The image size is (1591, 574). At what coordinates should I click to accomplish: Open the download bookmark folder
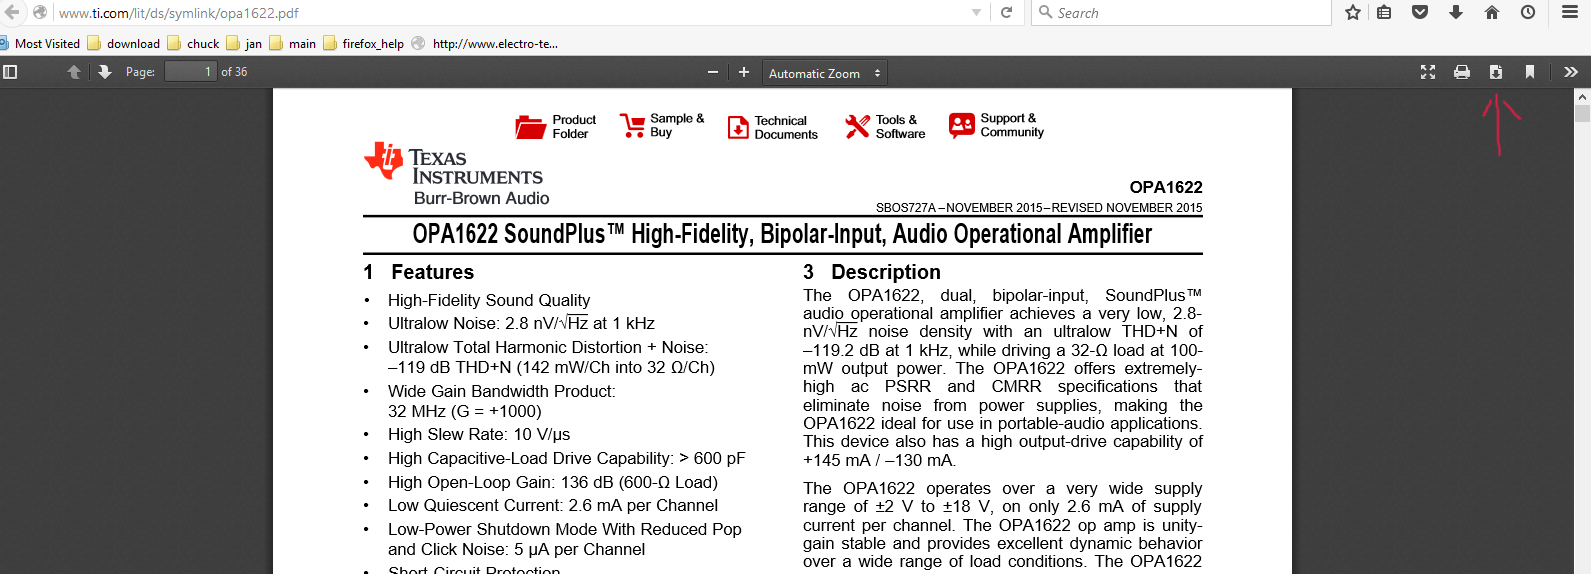pyautogui.click(x=124, y=44)
